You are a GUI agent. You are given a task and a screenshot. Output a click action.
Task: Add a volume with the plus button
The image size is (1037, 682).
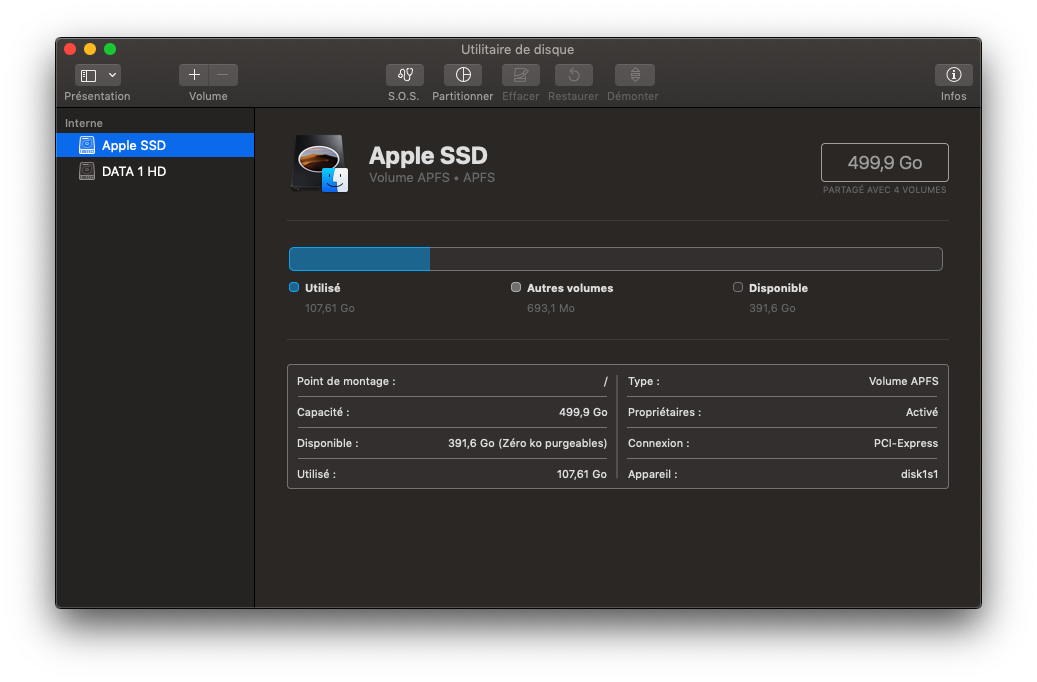coord(194,75)
